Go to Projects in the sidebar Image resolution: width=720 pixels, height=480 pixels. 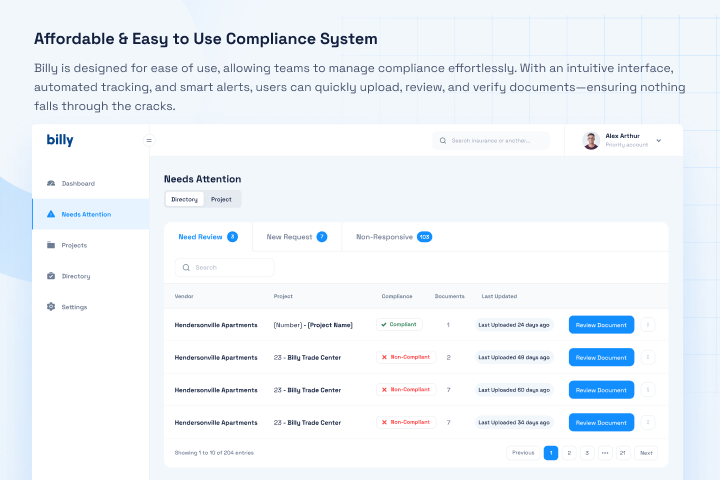[90, 245]
